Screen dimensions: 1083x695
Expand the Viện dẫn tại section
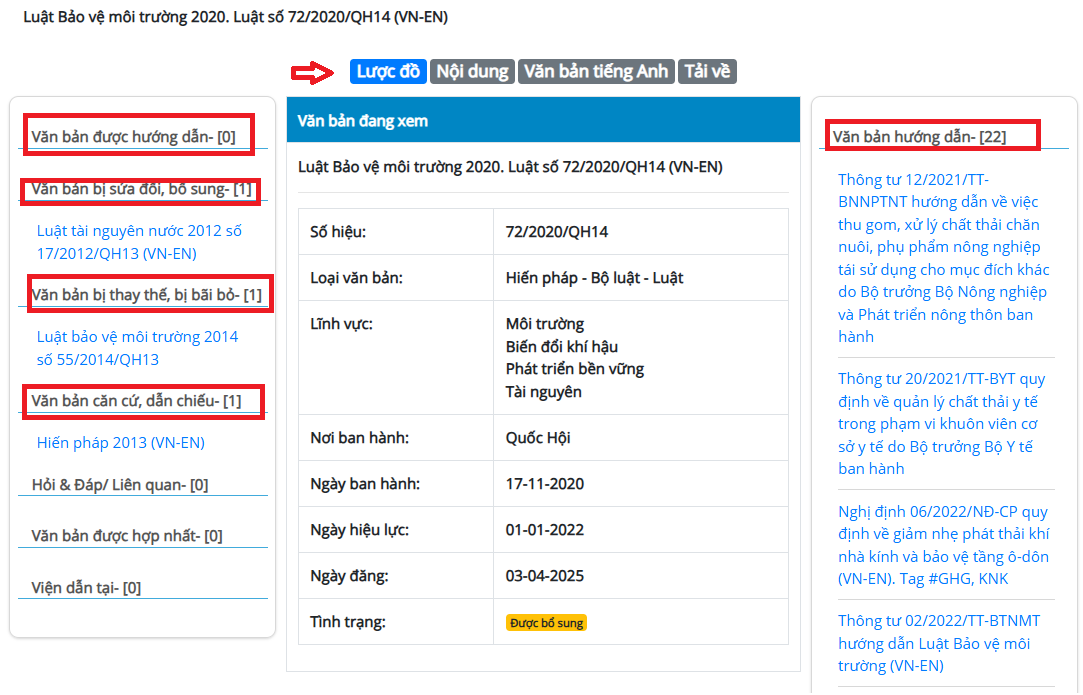click(85, 588)
